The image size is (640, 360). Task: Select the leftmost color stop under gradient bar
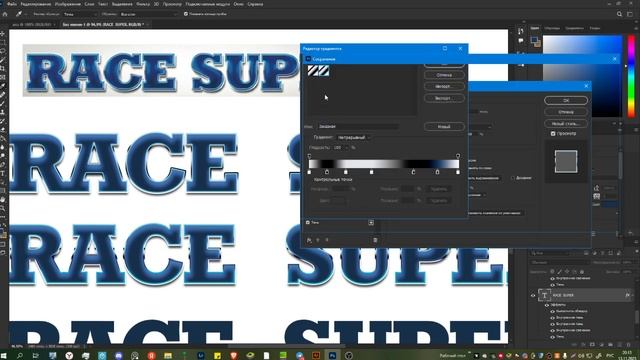(x=309, y=172)
